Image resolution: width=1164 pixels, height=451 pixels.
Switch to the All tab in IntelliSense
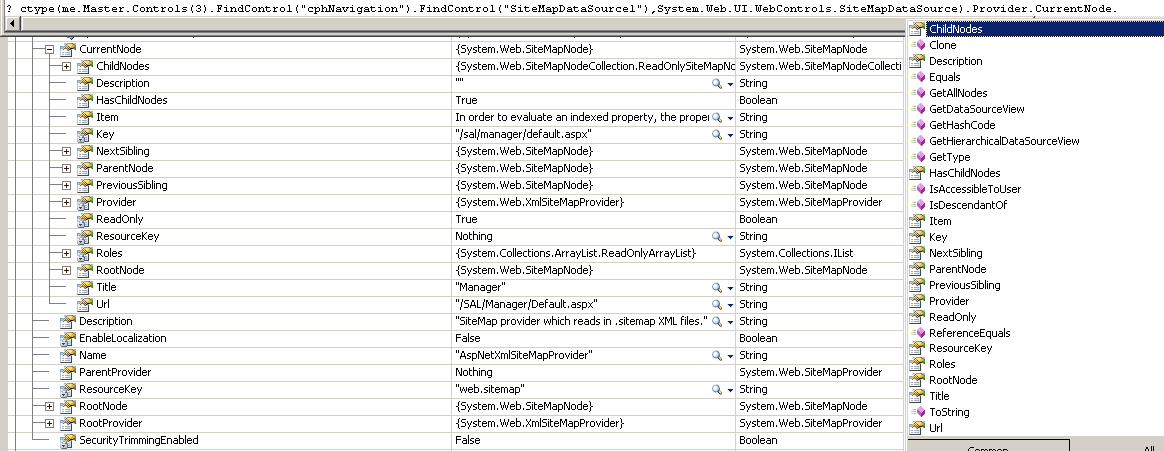[1148, 448]
